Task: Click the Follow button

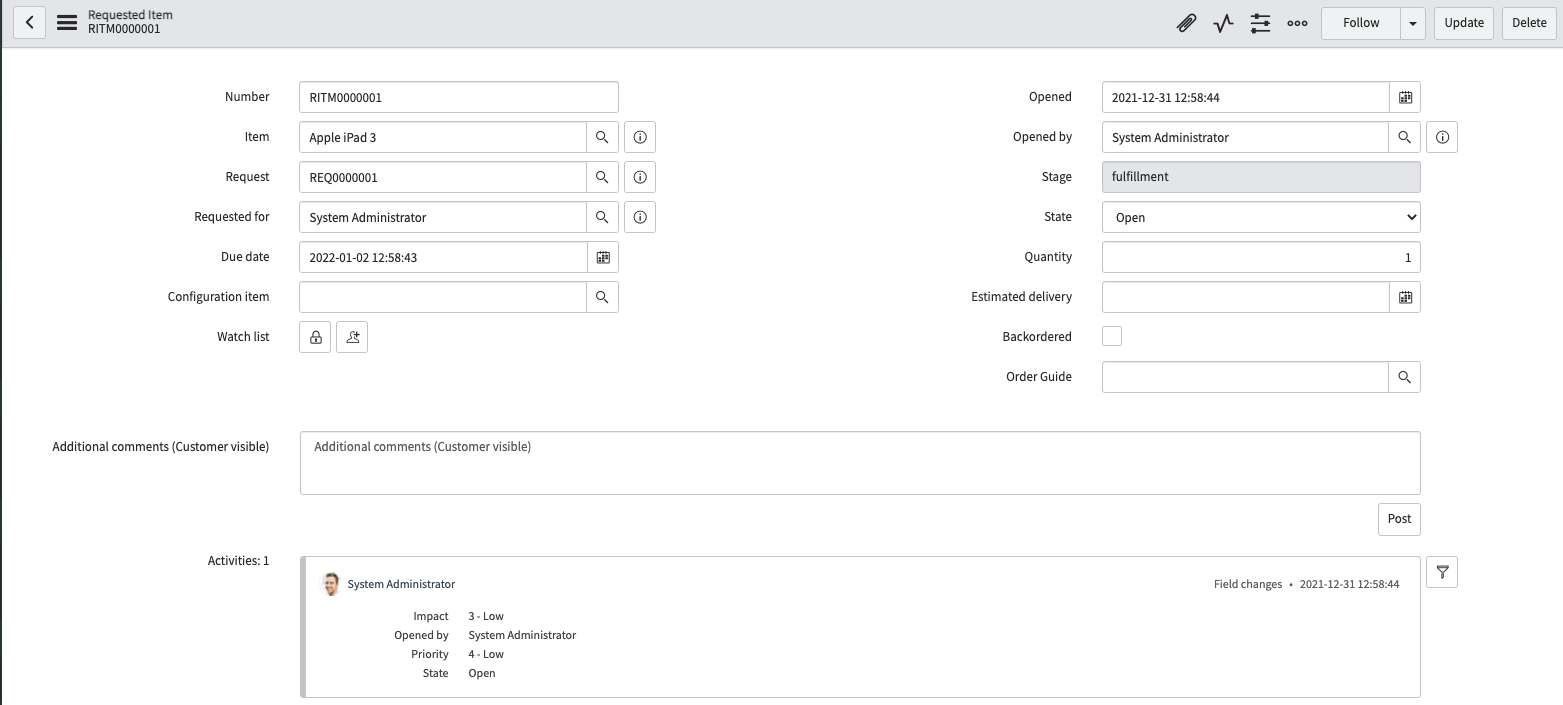Action: coord(1361,23)
